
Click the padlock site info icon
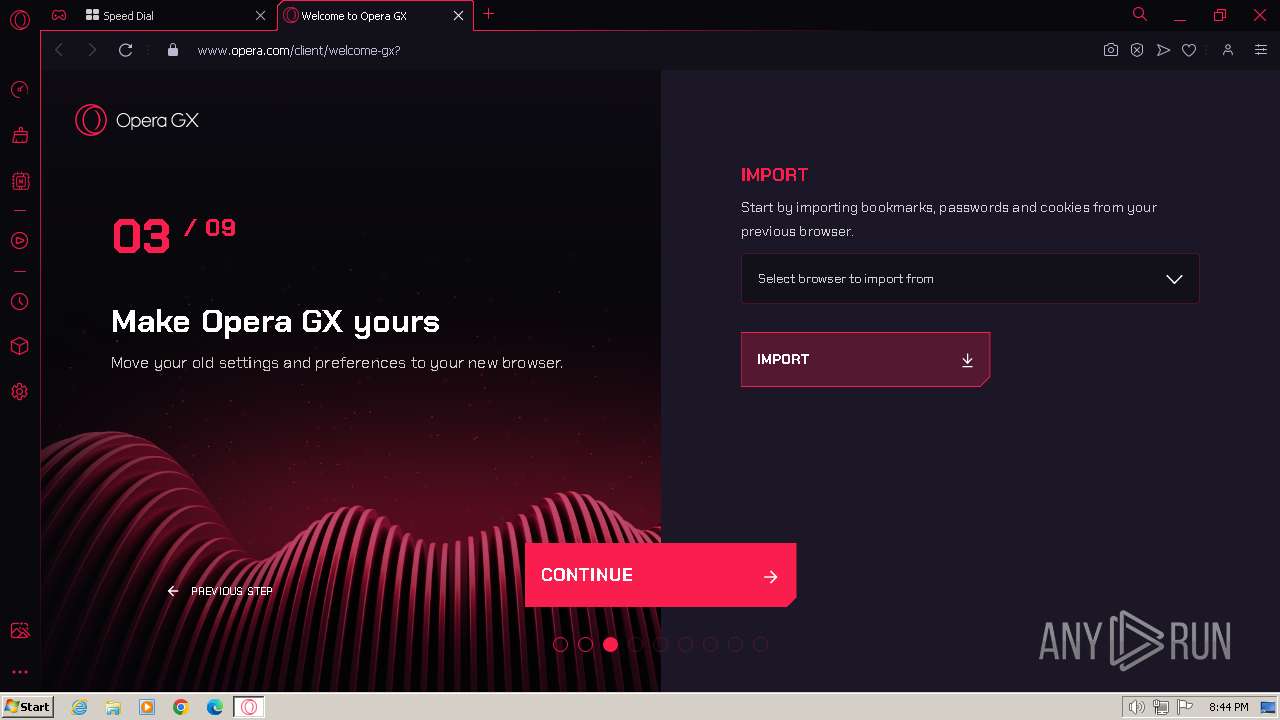[x=173, y=50]
